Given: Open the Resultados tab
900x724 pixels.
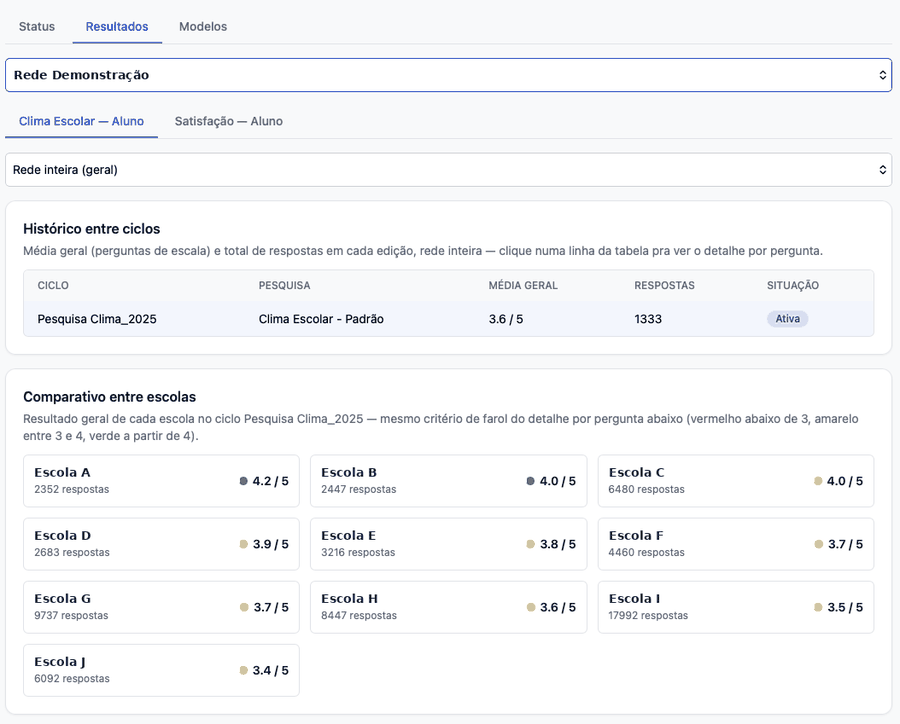Looking at the screenshot, I should click(117, 26).
